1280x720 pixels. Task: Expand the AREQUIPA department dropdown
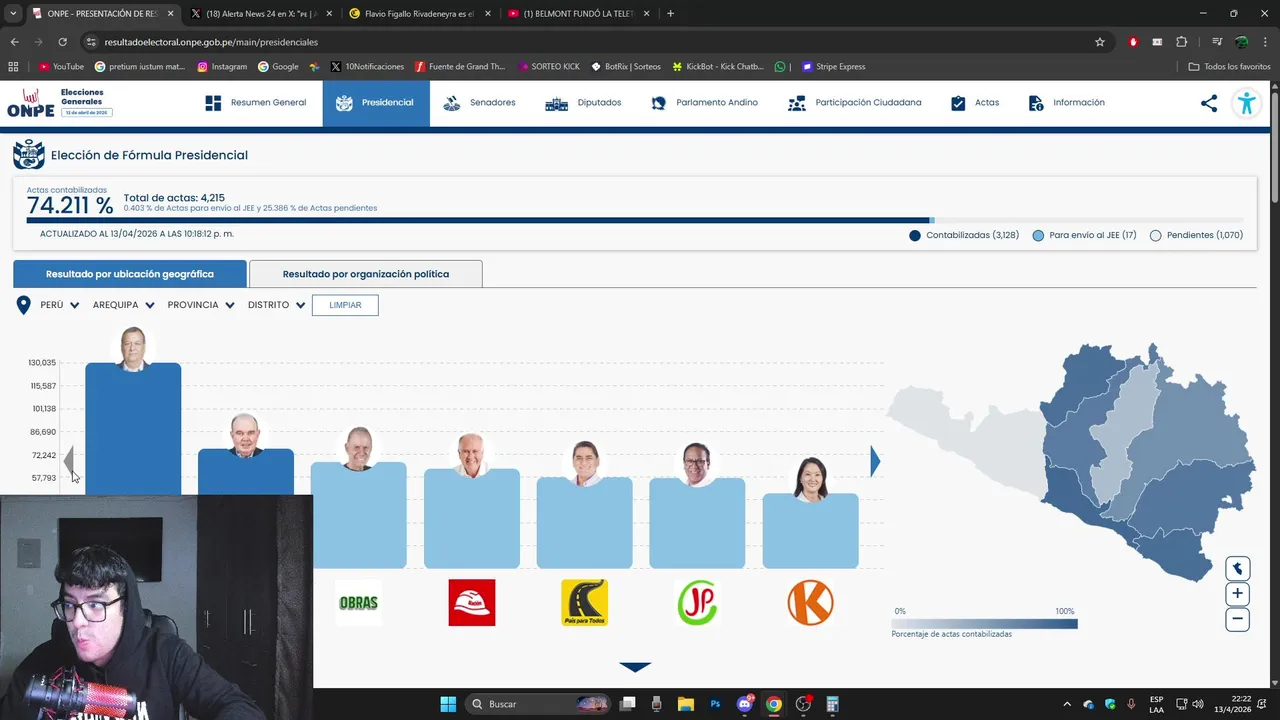point(124,305)
